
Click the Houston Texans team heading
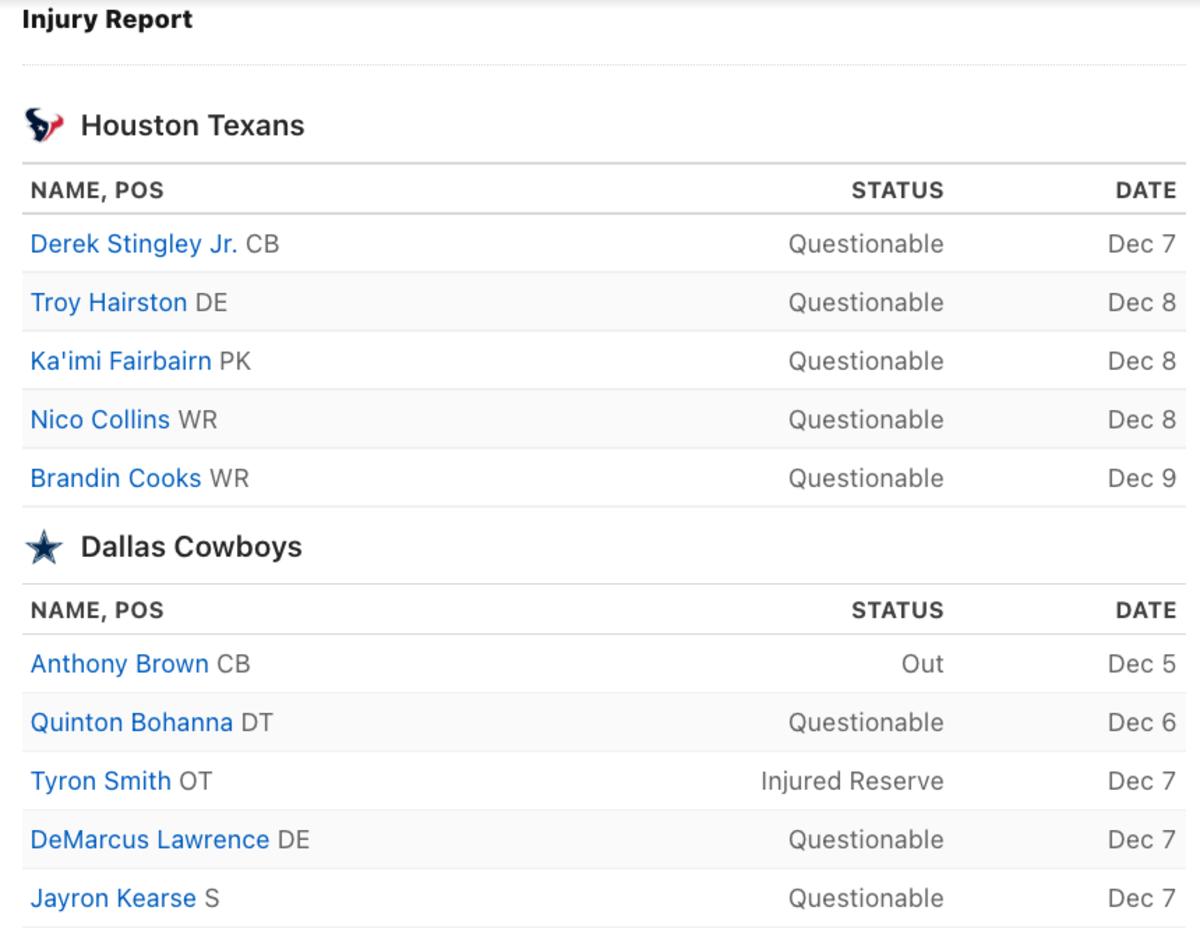pyautogui.click(x=192, y=126)
